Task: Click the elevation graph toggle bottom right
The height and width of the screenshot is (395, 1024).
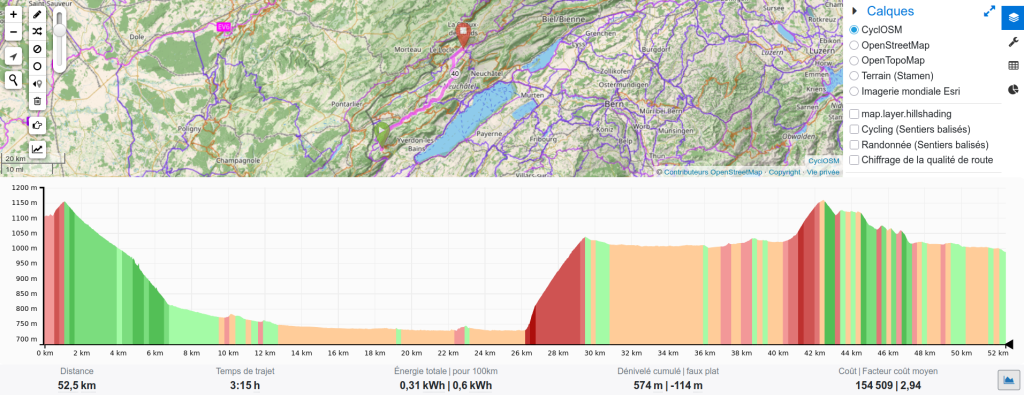Action: pyautogui.click(x=1008, y=379)
